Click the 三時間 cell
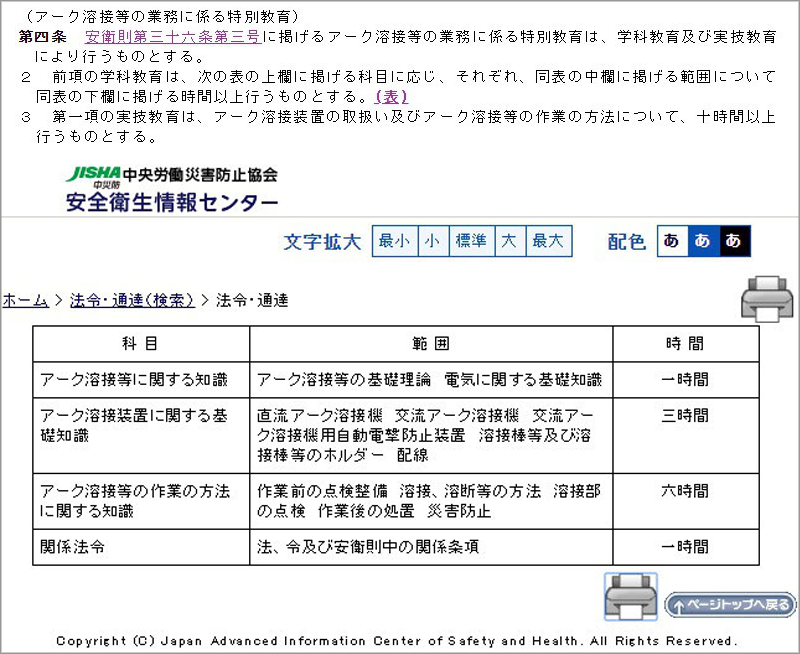This screenshot has width=800, height=654. click(x=686, y=435)
